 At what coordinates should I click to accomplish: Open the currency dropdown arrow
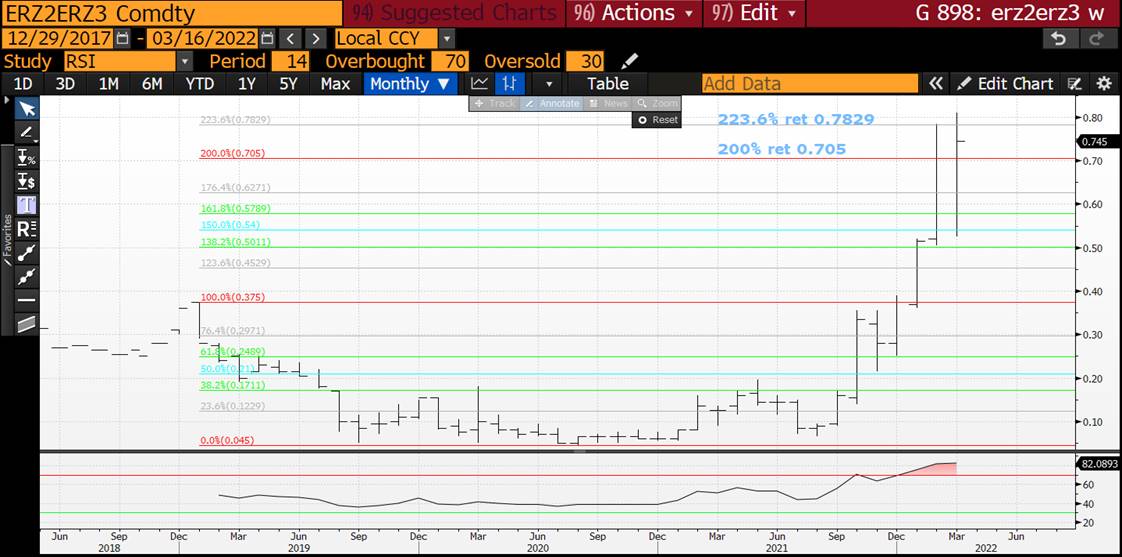(447, 38)
